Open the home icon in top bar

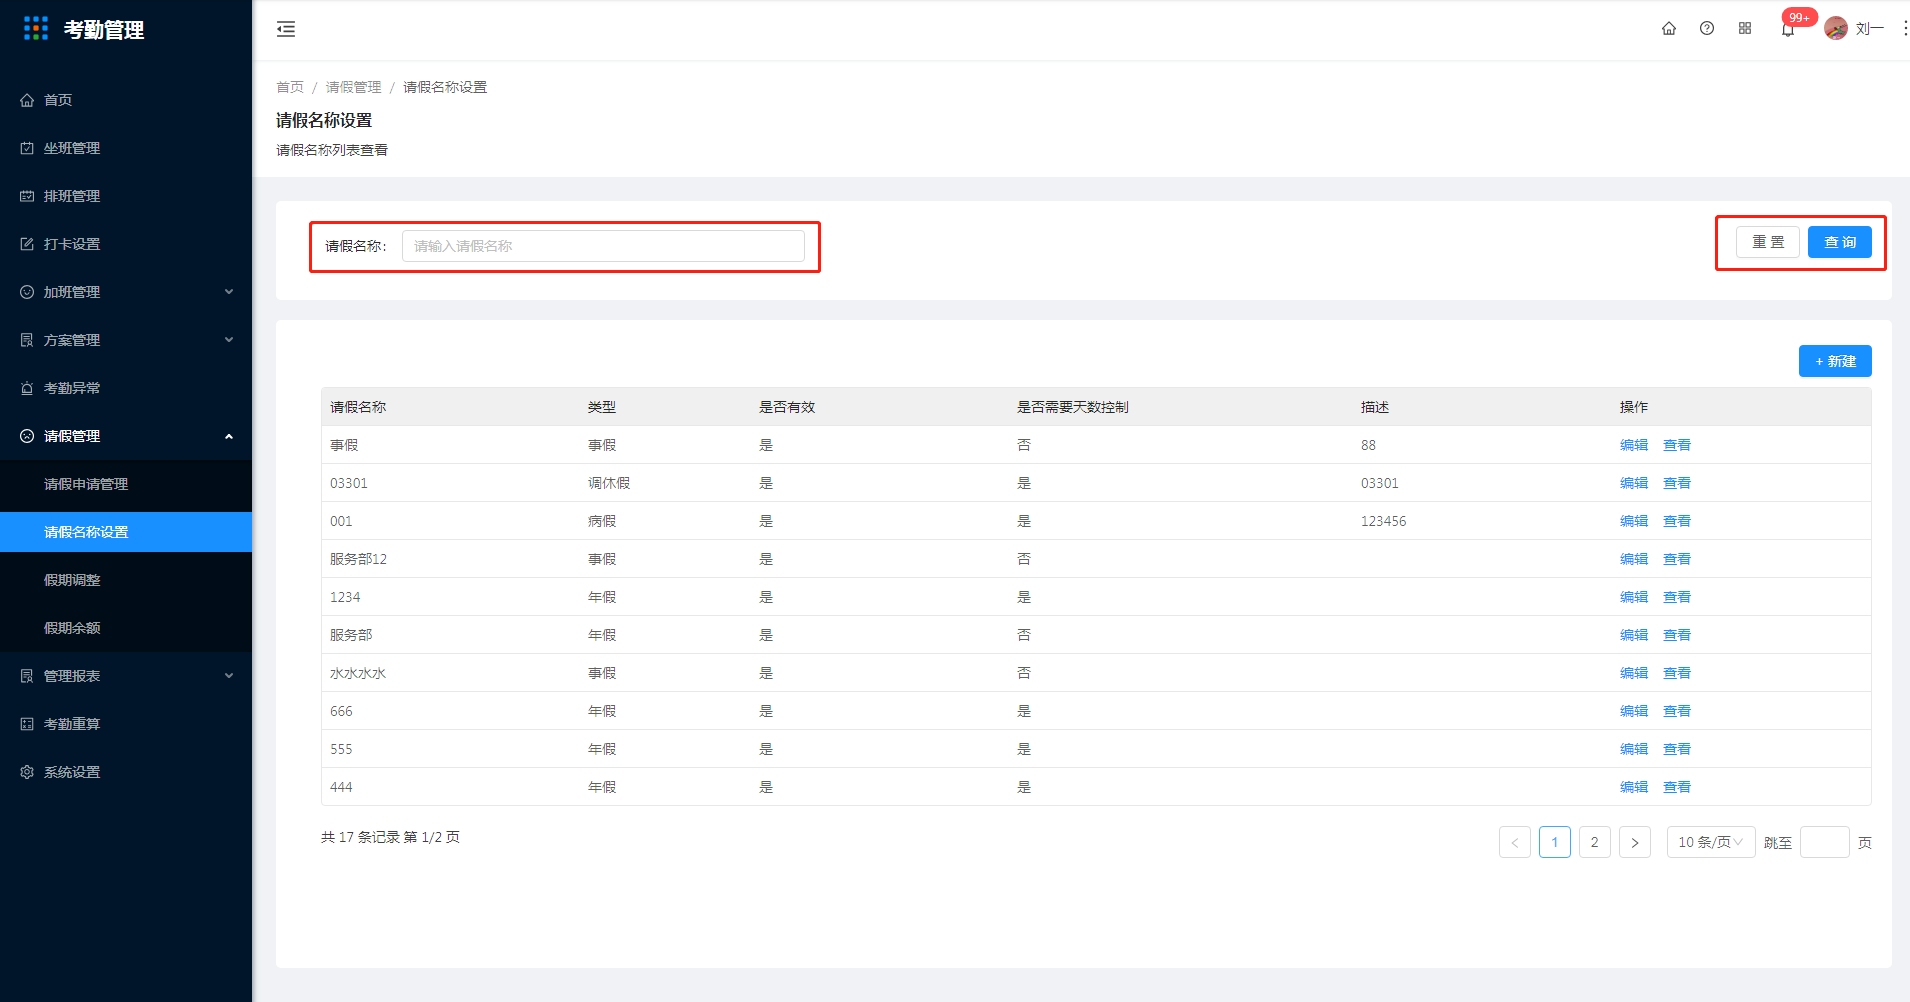(1669, 28)
